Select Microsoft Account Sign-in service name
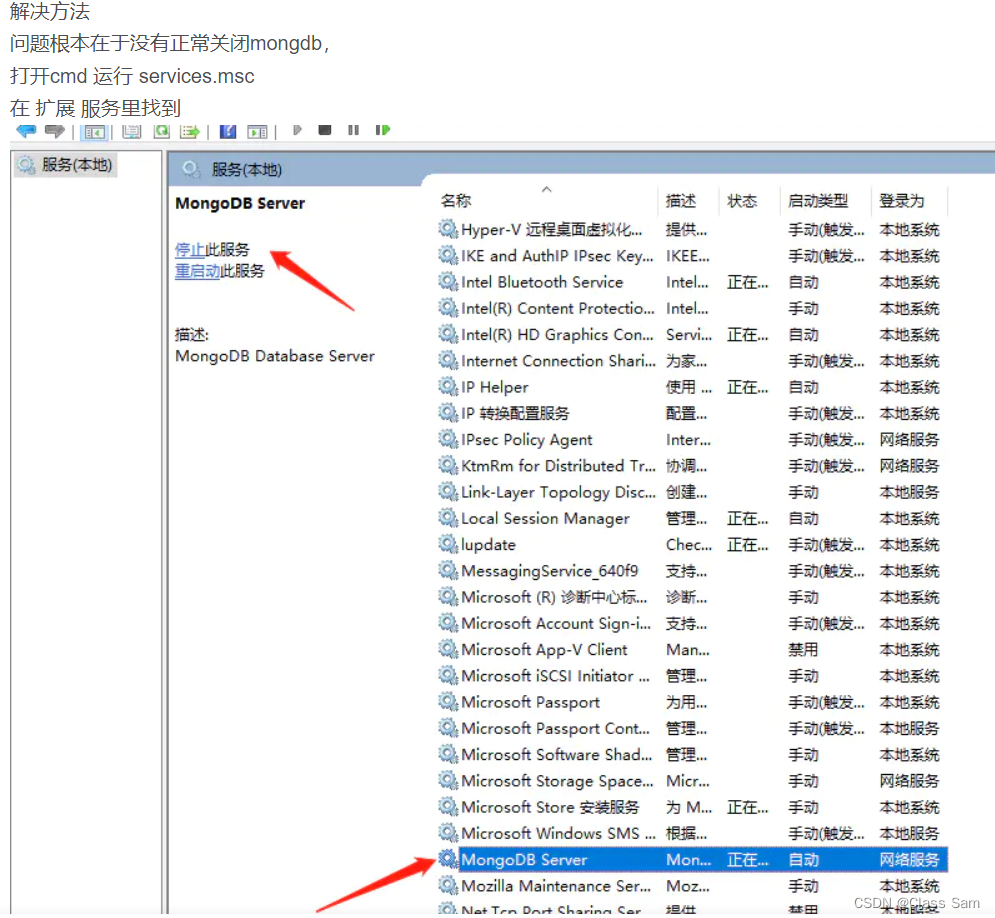Image resolution: width=995 pixels, height=918 pixels. click(556, 624)
